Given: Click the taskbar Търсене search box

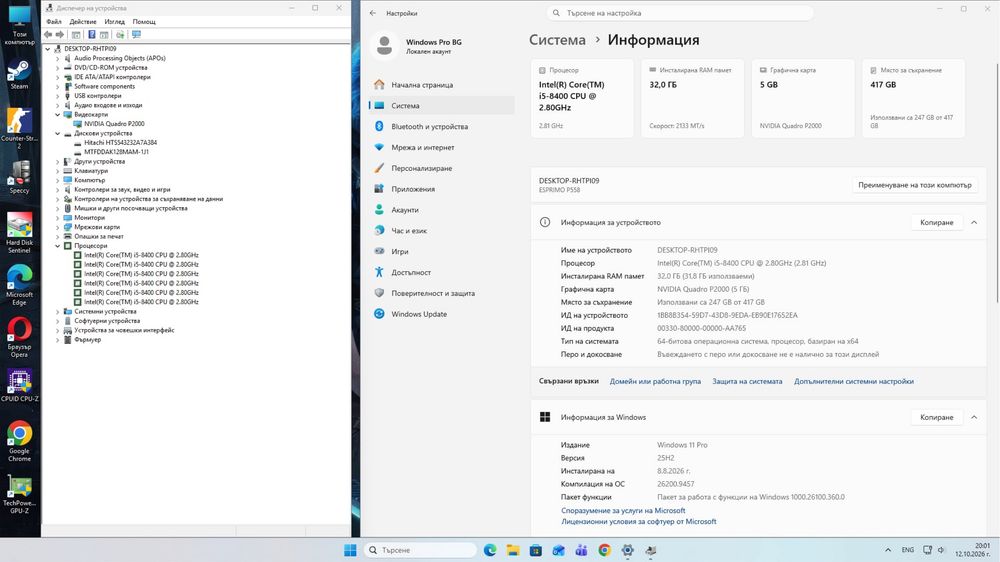Looking at the screenshot, I should click(421, 550).
